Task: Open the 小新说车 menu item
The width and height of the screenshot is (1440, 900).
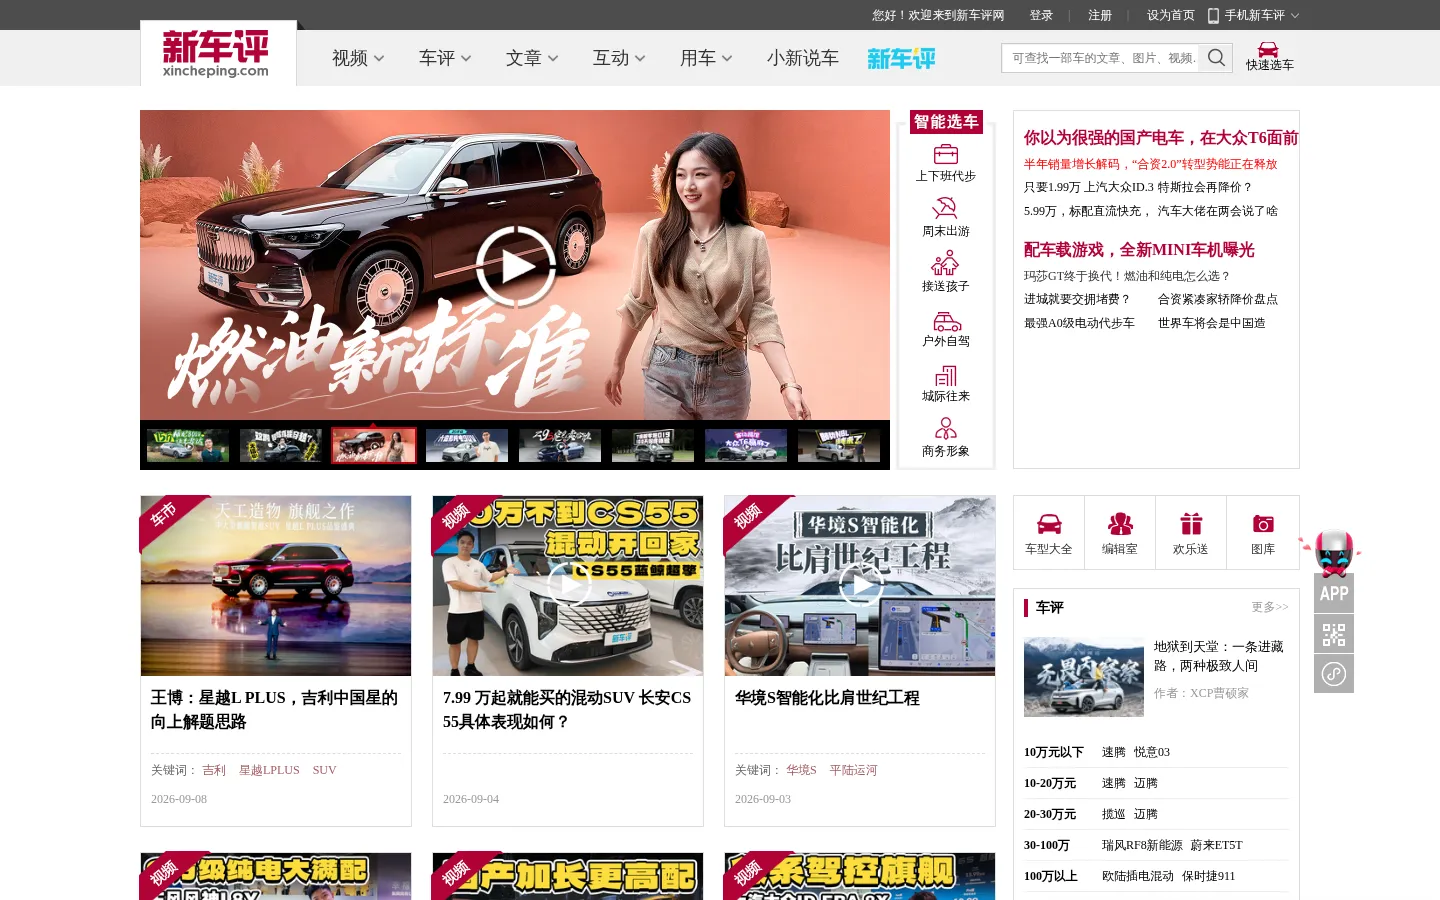Action: click(803, 58)
